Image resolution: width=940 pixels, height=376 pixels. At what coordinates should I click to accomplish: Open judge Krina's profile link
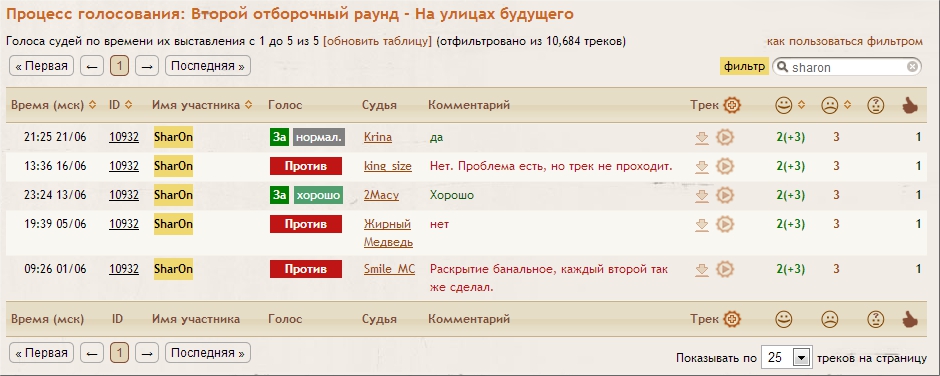378,137
